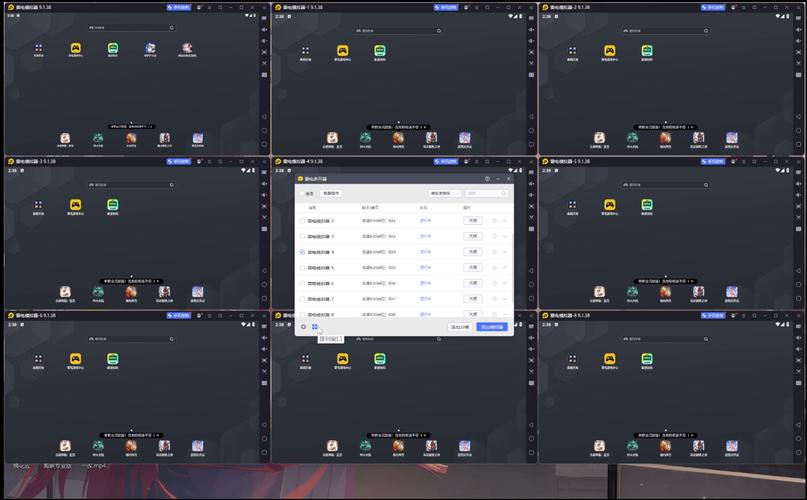Screen dimensions: 807x500
Task: Click the grid arrange-windows icon in multi-instance manager
Action: [x=315, y=326]
